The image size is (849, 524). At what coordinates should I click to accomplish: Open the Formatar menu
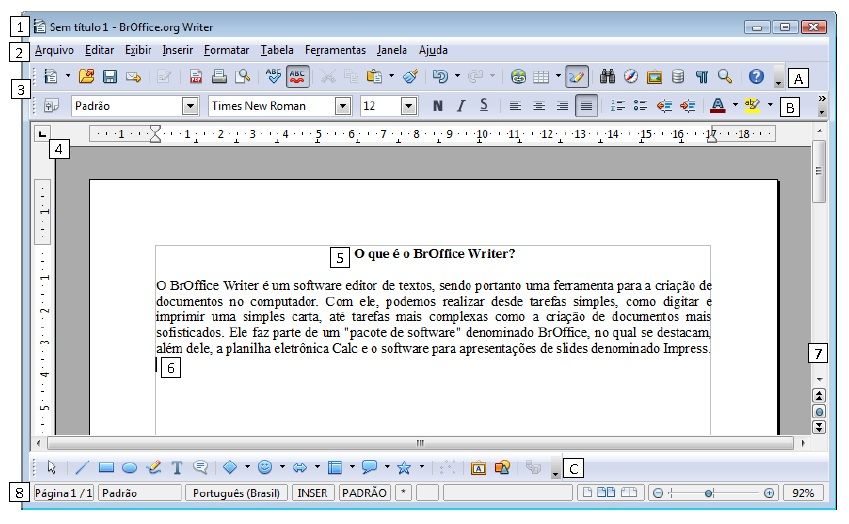tap(226, 50)
